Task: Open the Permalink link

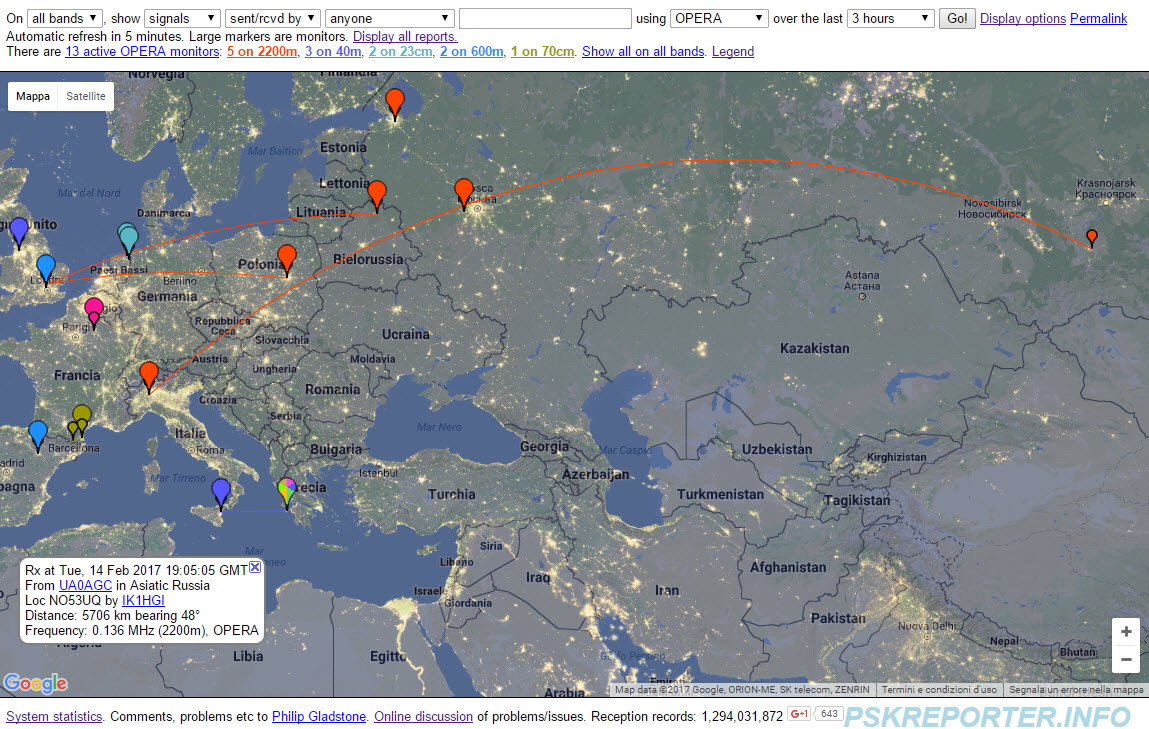Action: [1098, 18]
